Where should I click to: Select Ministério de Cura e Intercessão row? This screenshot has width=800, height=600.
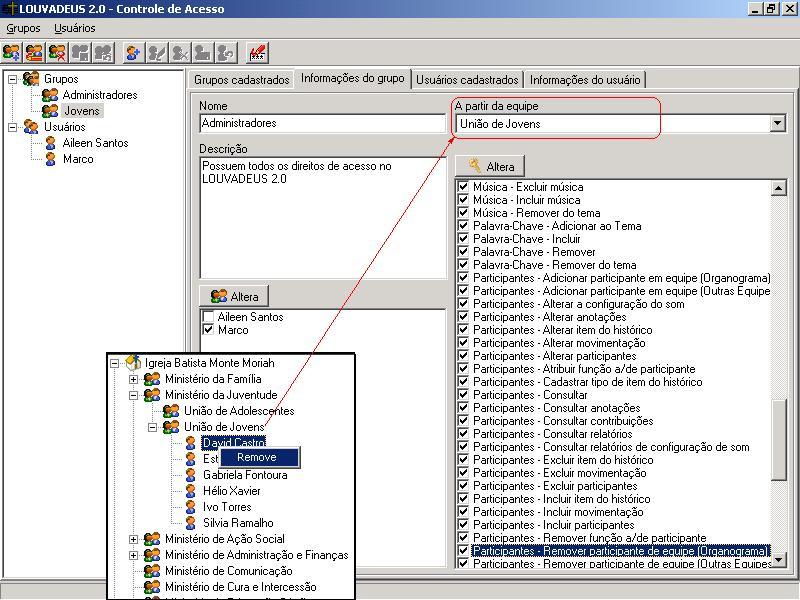pyautogui.click(x=240, y=587)
